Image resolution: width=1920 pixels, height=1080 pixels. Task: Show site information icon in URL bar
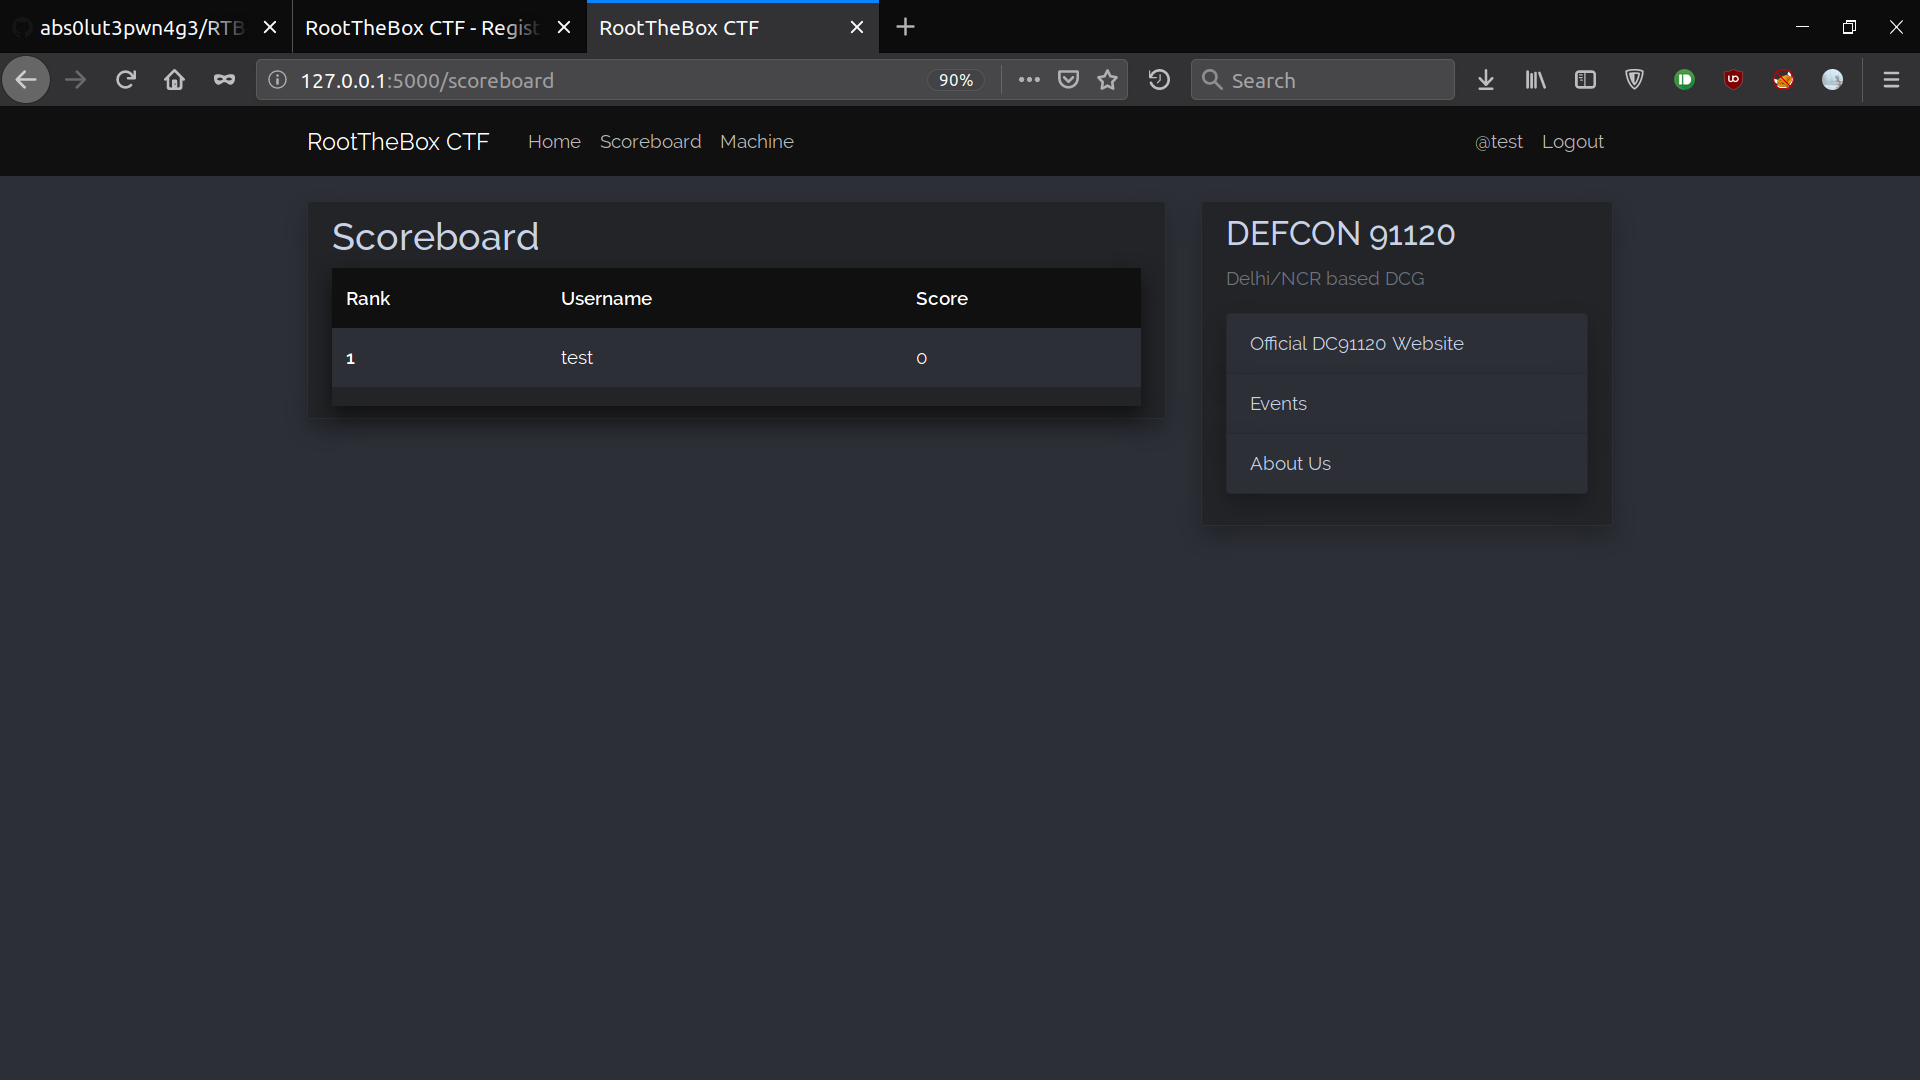tap(278, 80)
